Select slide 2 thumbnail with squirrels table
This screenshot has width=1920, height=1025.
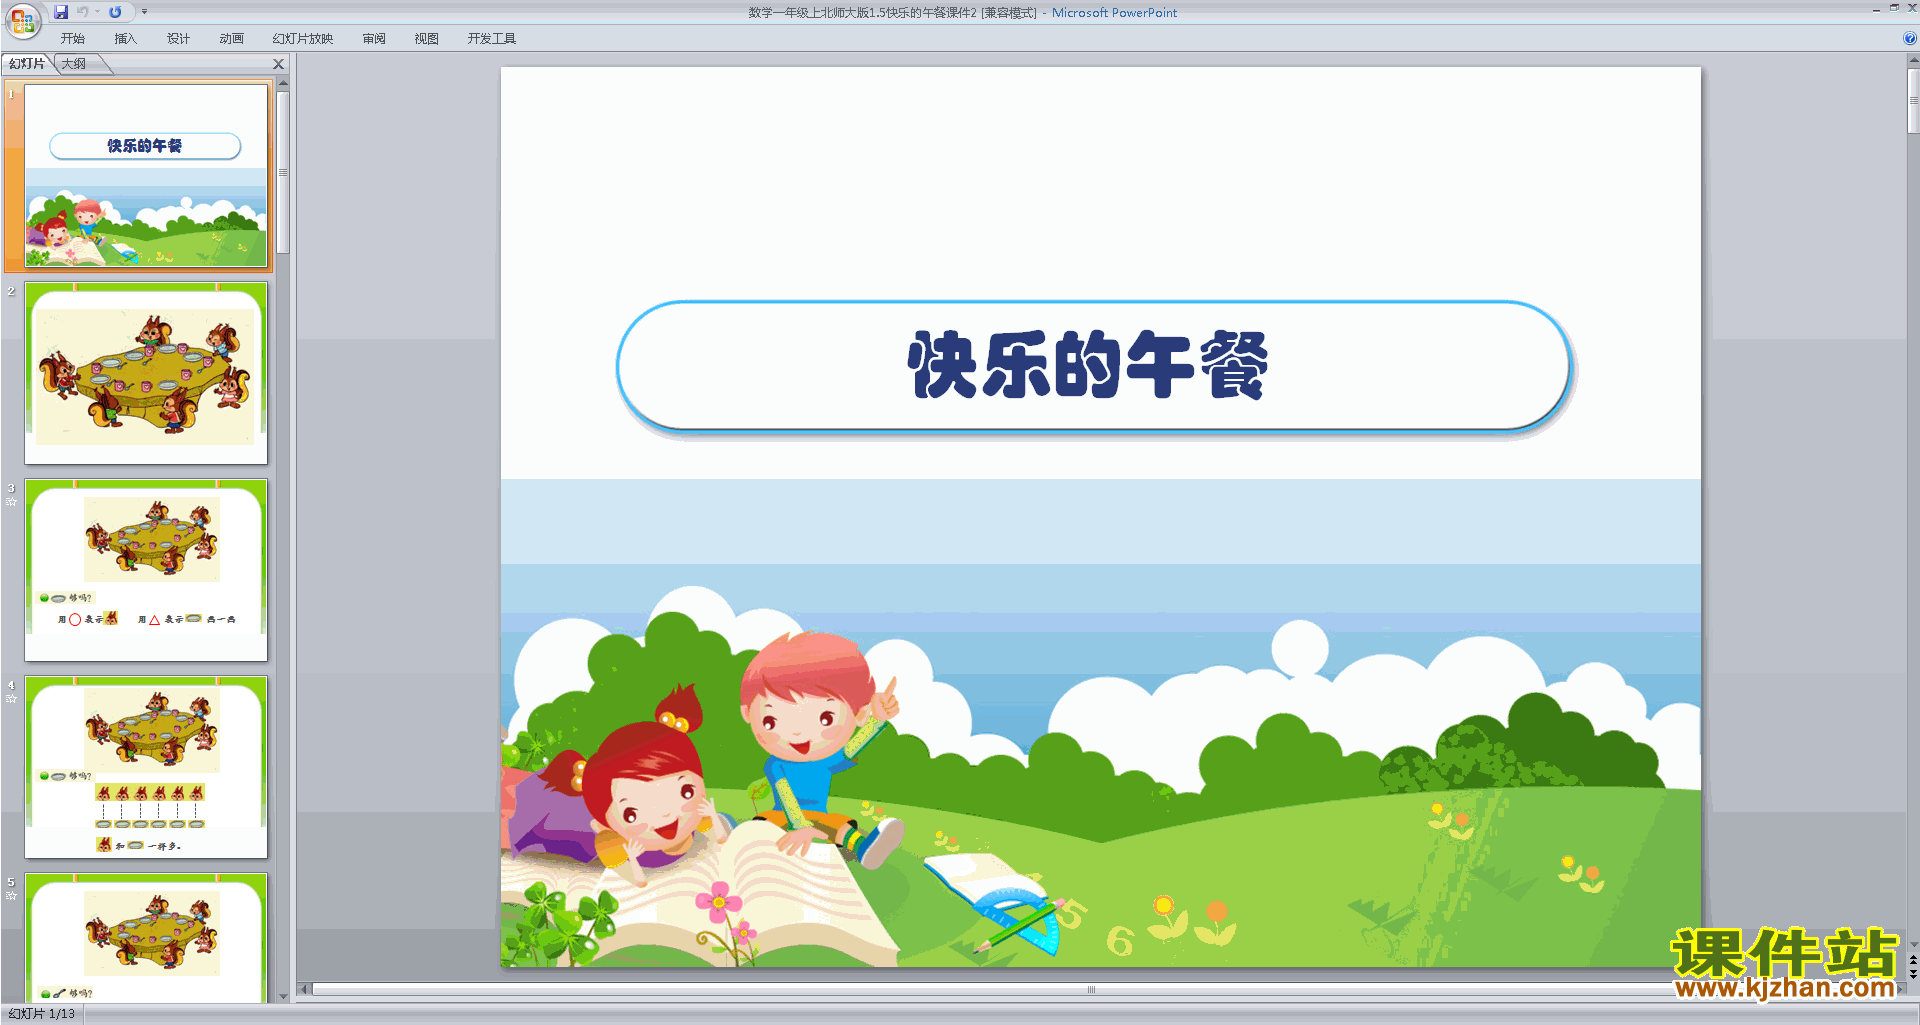click(x=146, y=373)
